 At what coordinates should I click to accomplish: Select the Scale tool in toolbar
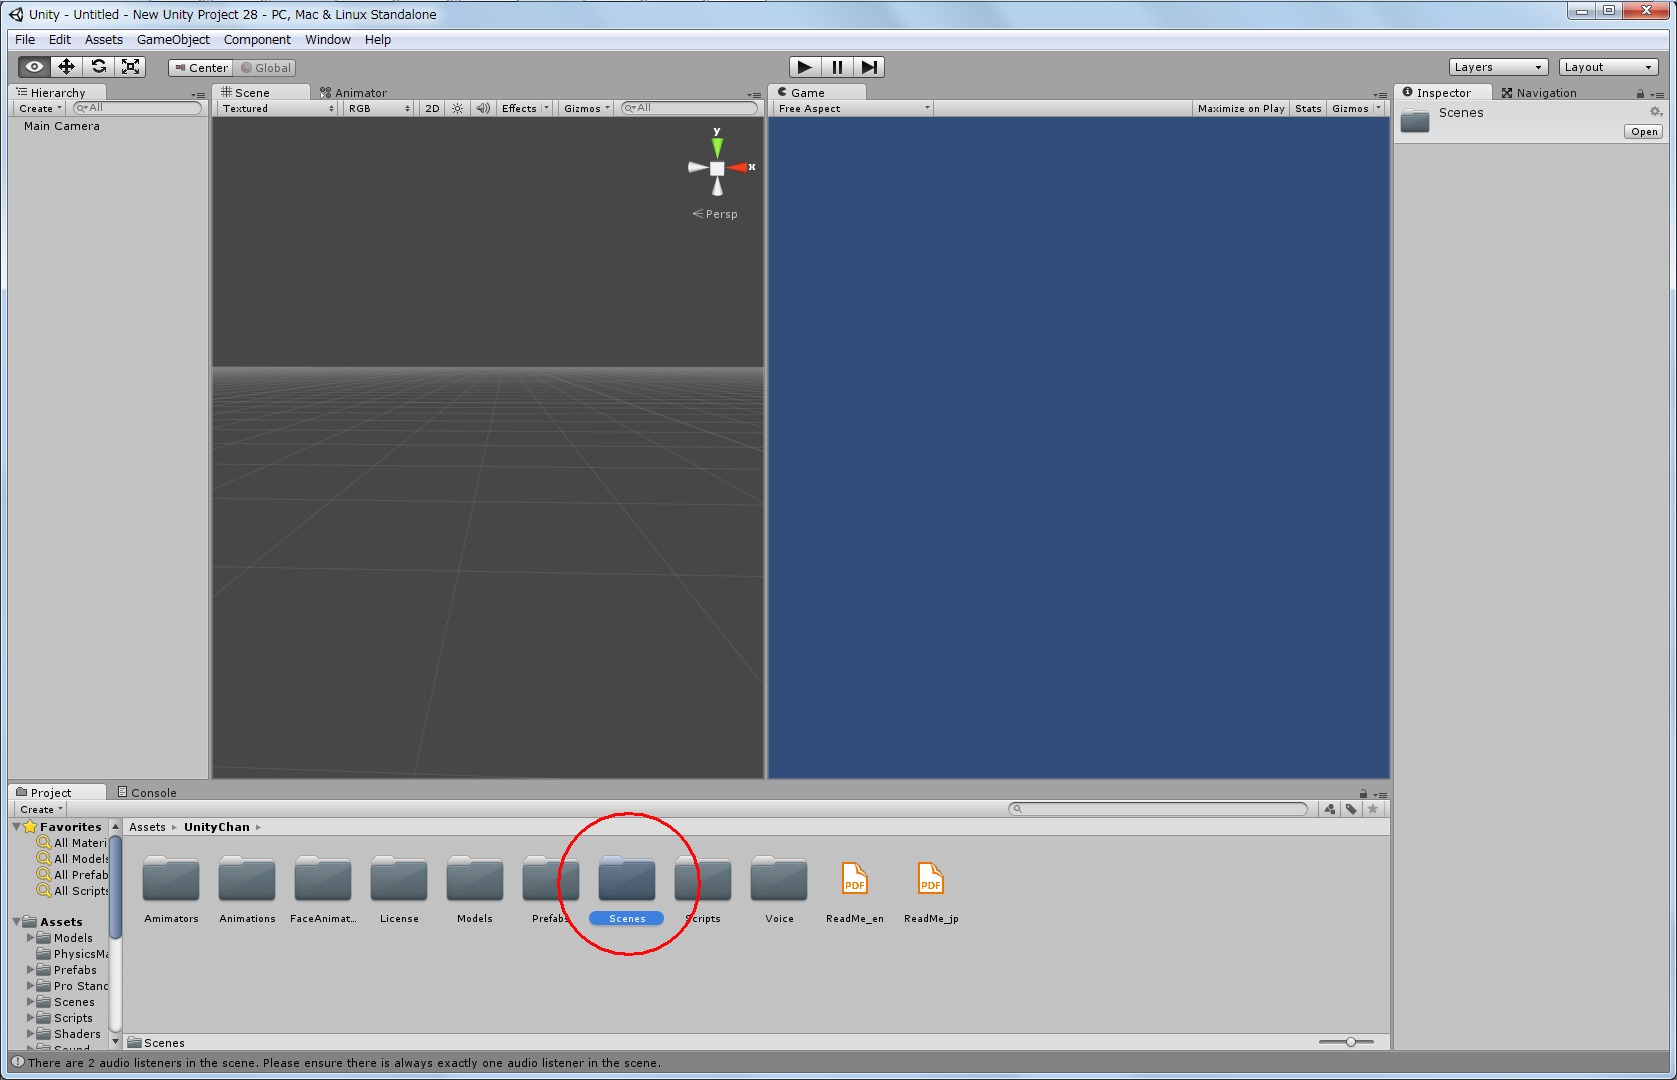[130, 67]
